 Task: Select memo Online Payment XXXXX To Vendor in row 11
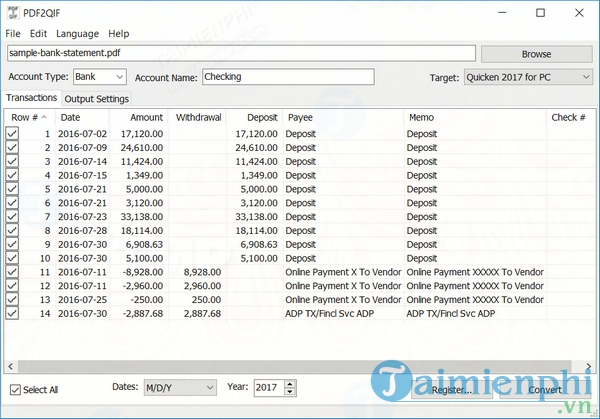475,272
